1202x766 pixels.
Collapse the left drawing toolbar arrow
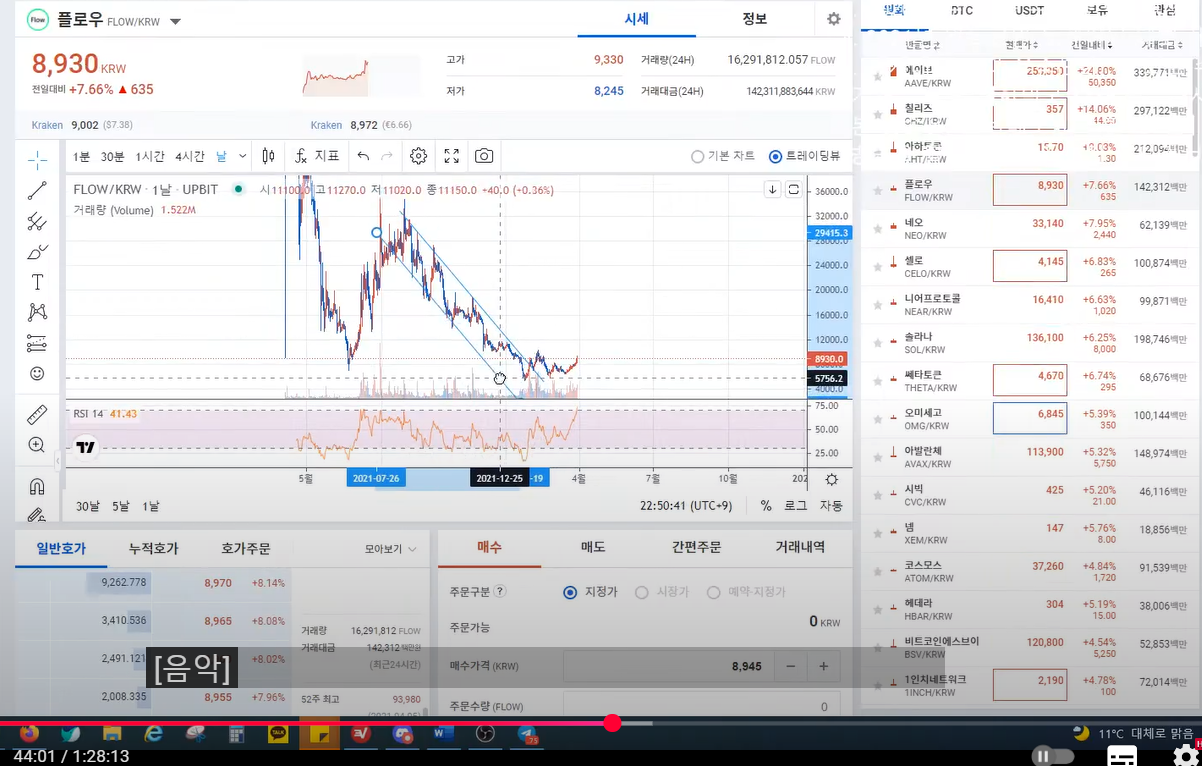point(57,460)
